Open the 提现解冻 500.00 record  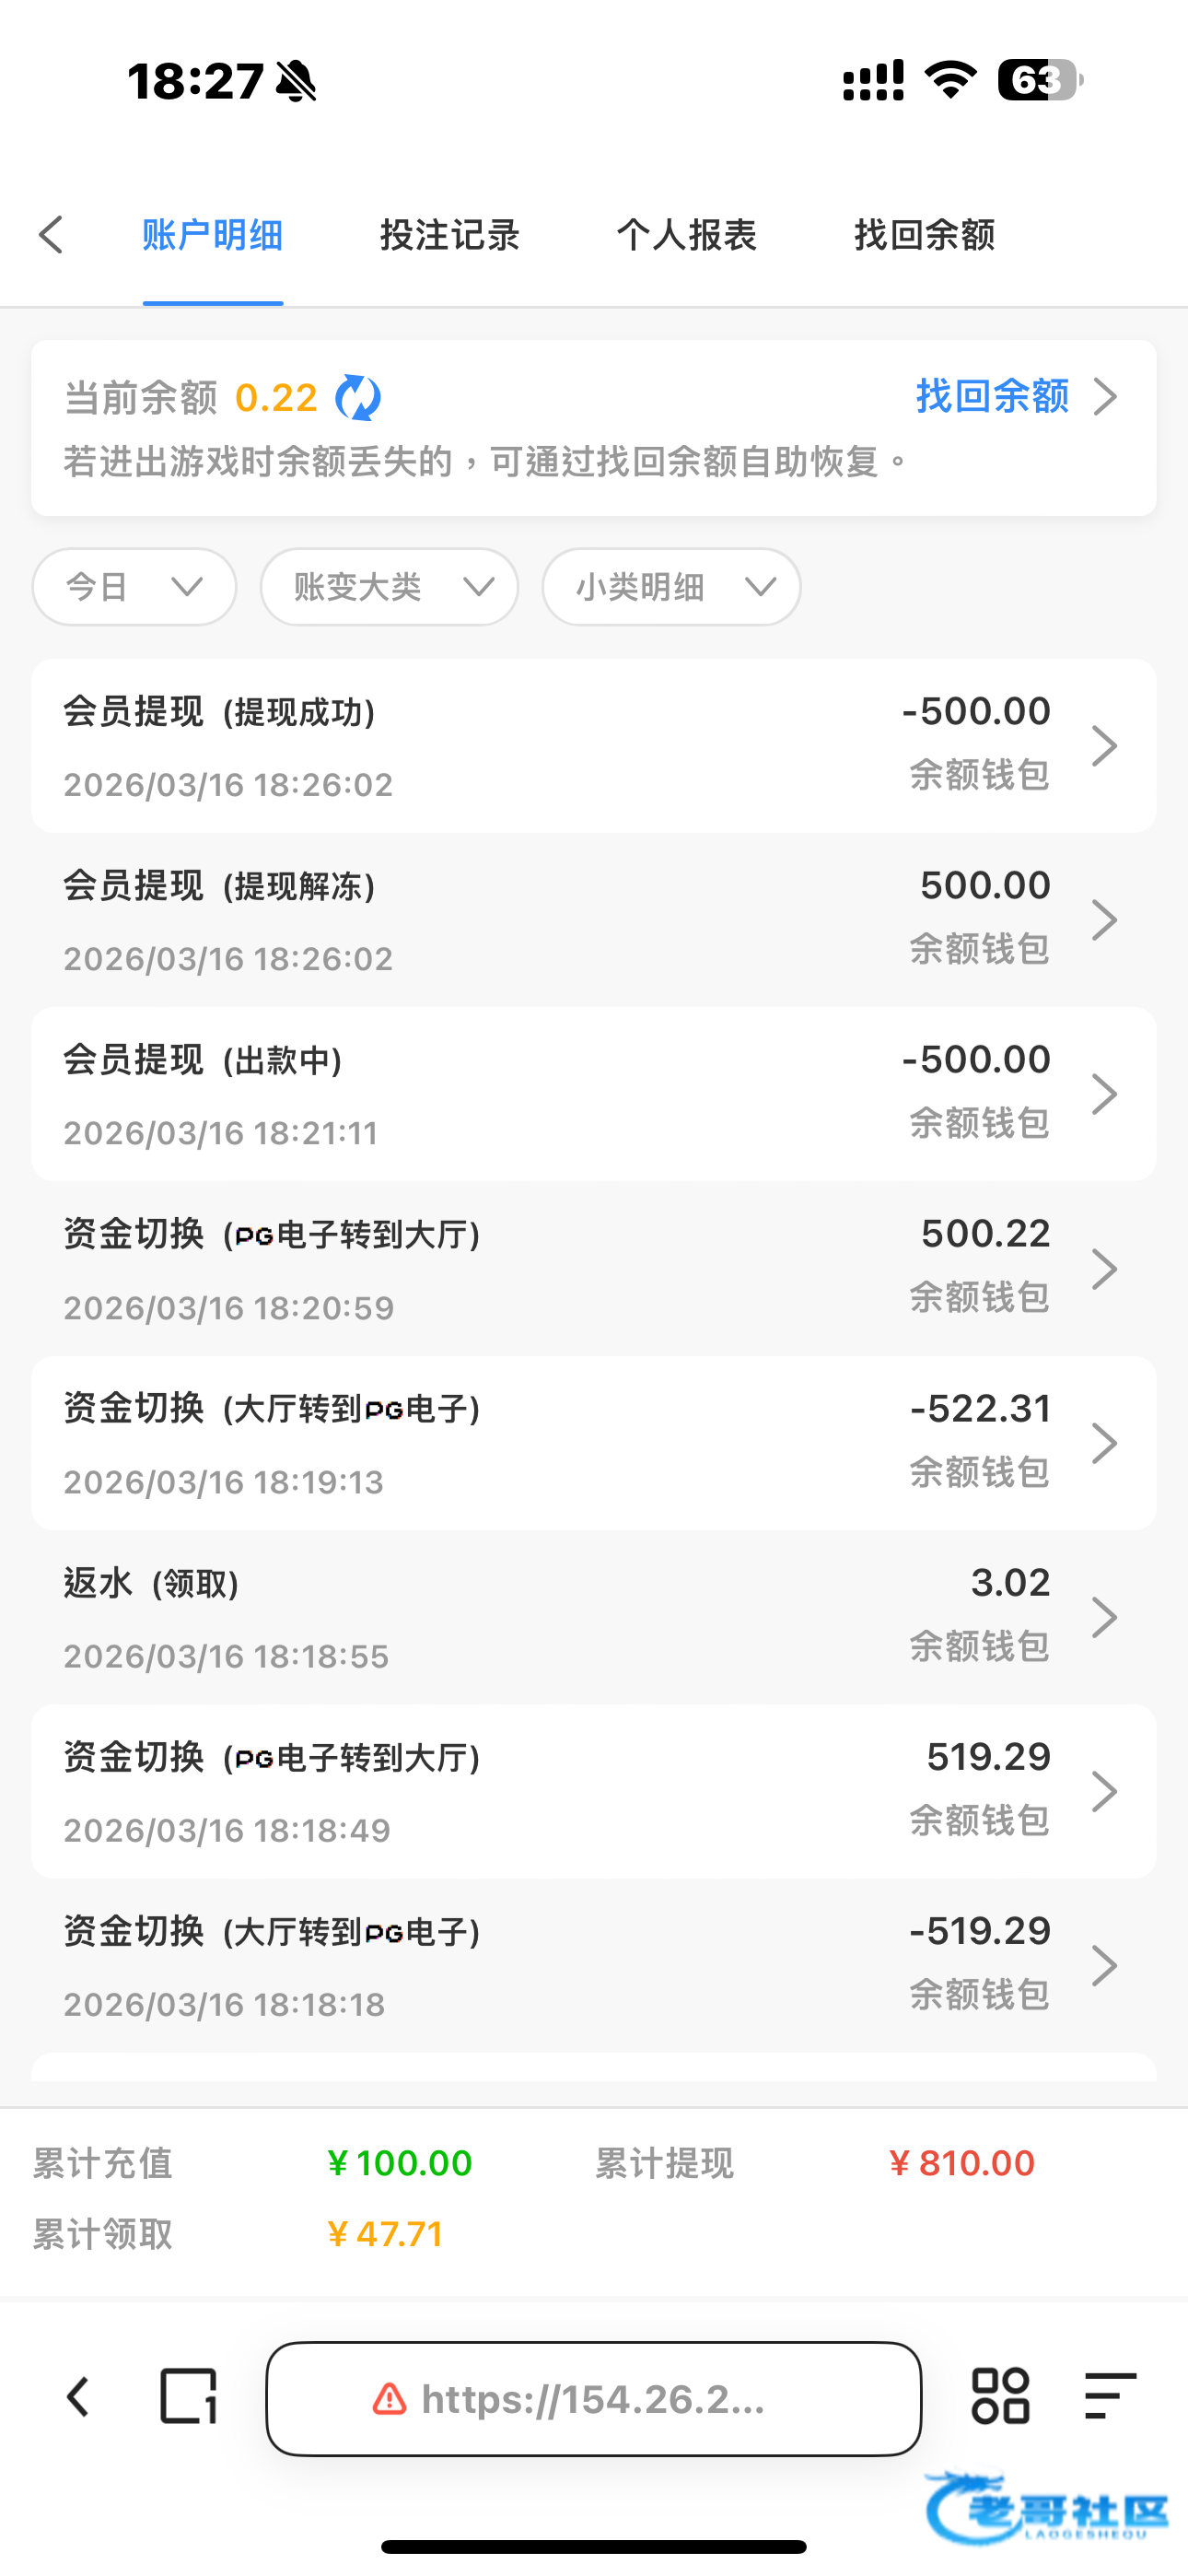point(594,920)
